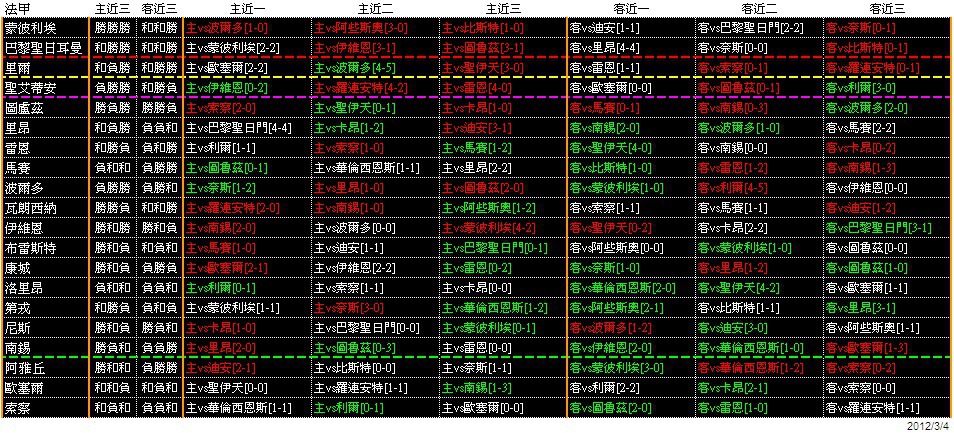This screenshot has width=954, height=433.
Task: Click result 客vs利爾[4-5]
Action: pyautogui.click(x=733, y=189)
